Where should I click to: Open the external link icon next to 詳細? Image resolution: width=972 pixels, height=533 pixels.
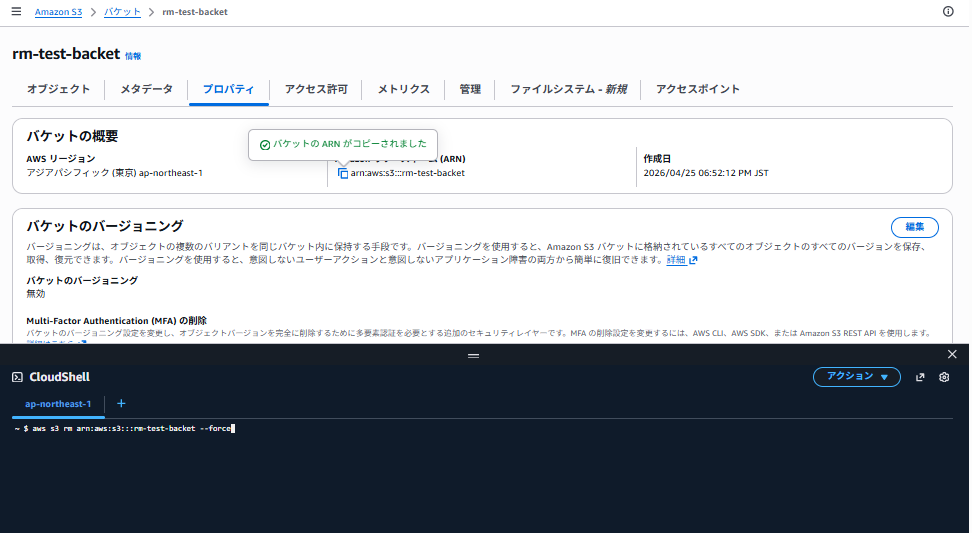(x=693, y=260)
